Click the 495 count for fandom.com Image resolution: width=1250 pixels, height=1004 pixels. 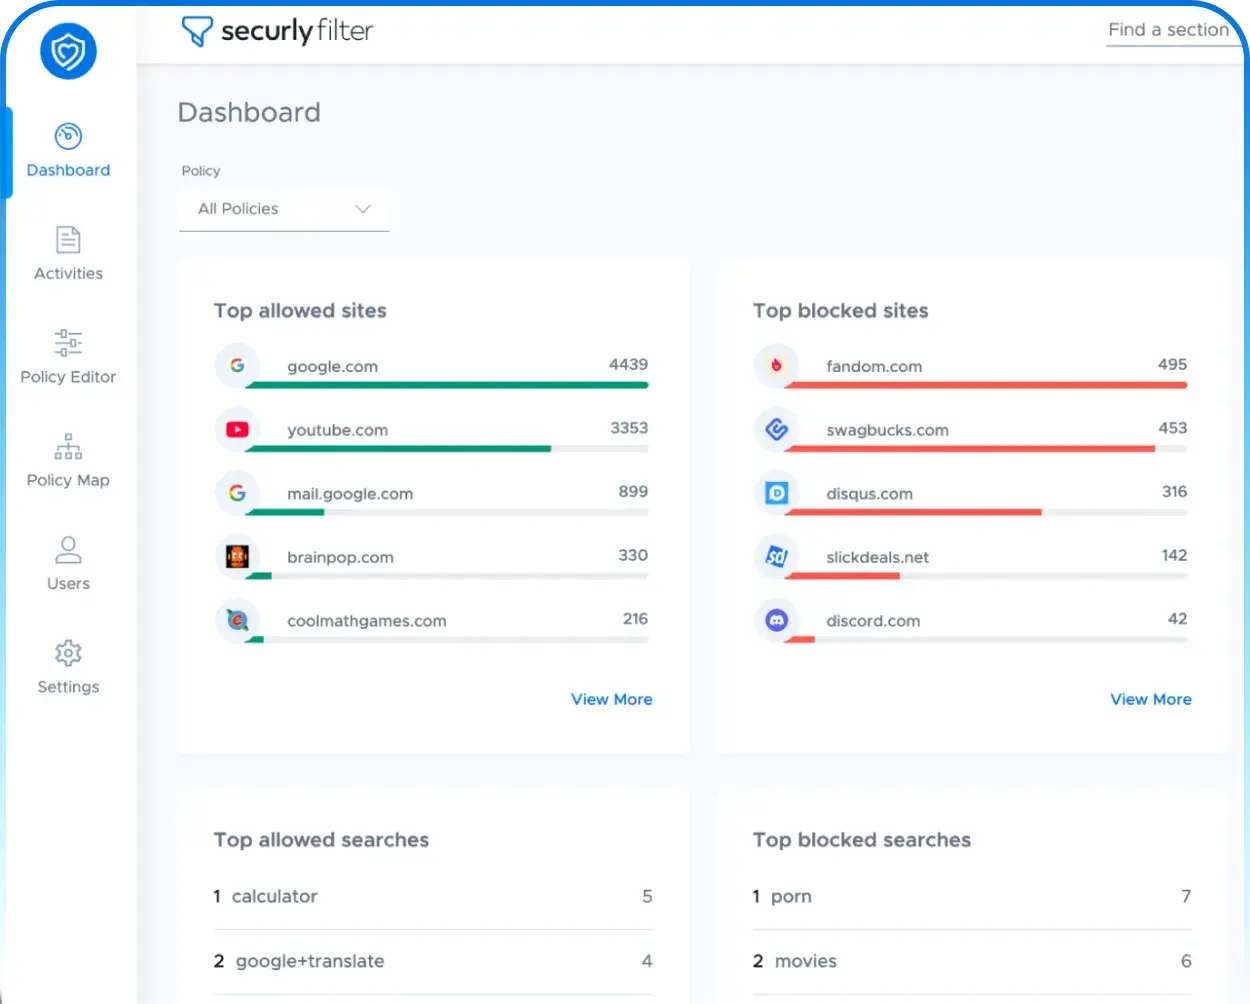point(1172,364)
